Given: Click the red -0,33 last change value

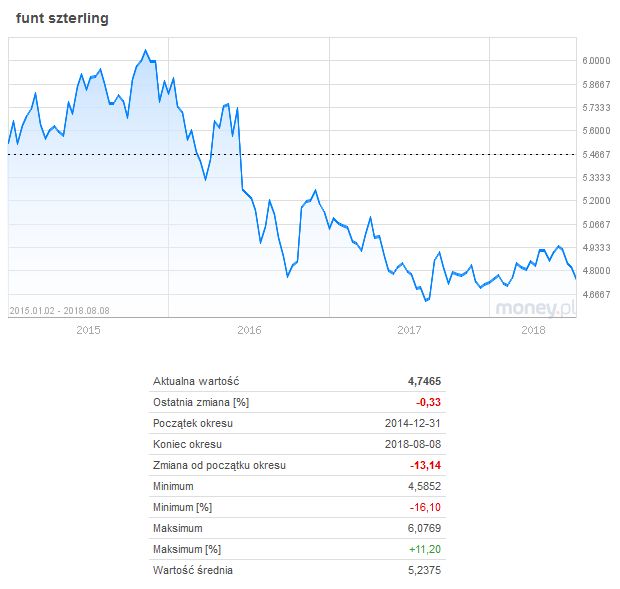Looking at the screenshot, I should pyautogui.click(x=429, y=402).
